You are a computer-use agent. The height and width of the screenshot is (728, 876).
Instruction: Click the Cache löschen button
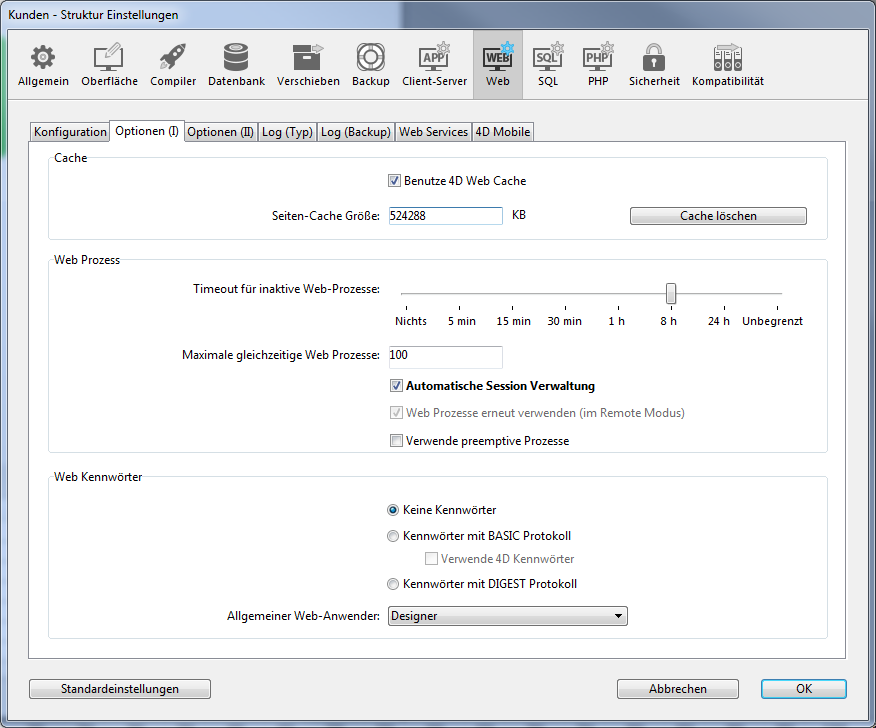[x=718, y=216]
